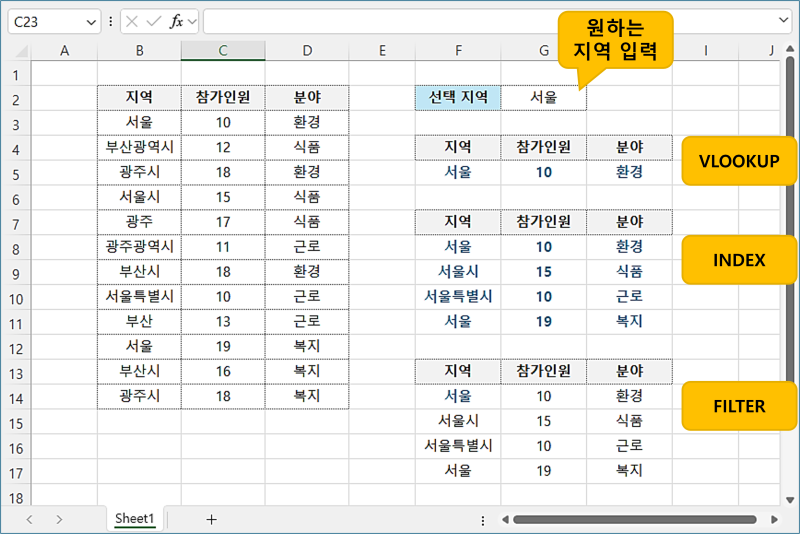This screenshot has width=800, height=534.
Task: Click the yellow FILTER label button
Action: click(739, 406)
